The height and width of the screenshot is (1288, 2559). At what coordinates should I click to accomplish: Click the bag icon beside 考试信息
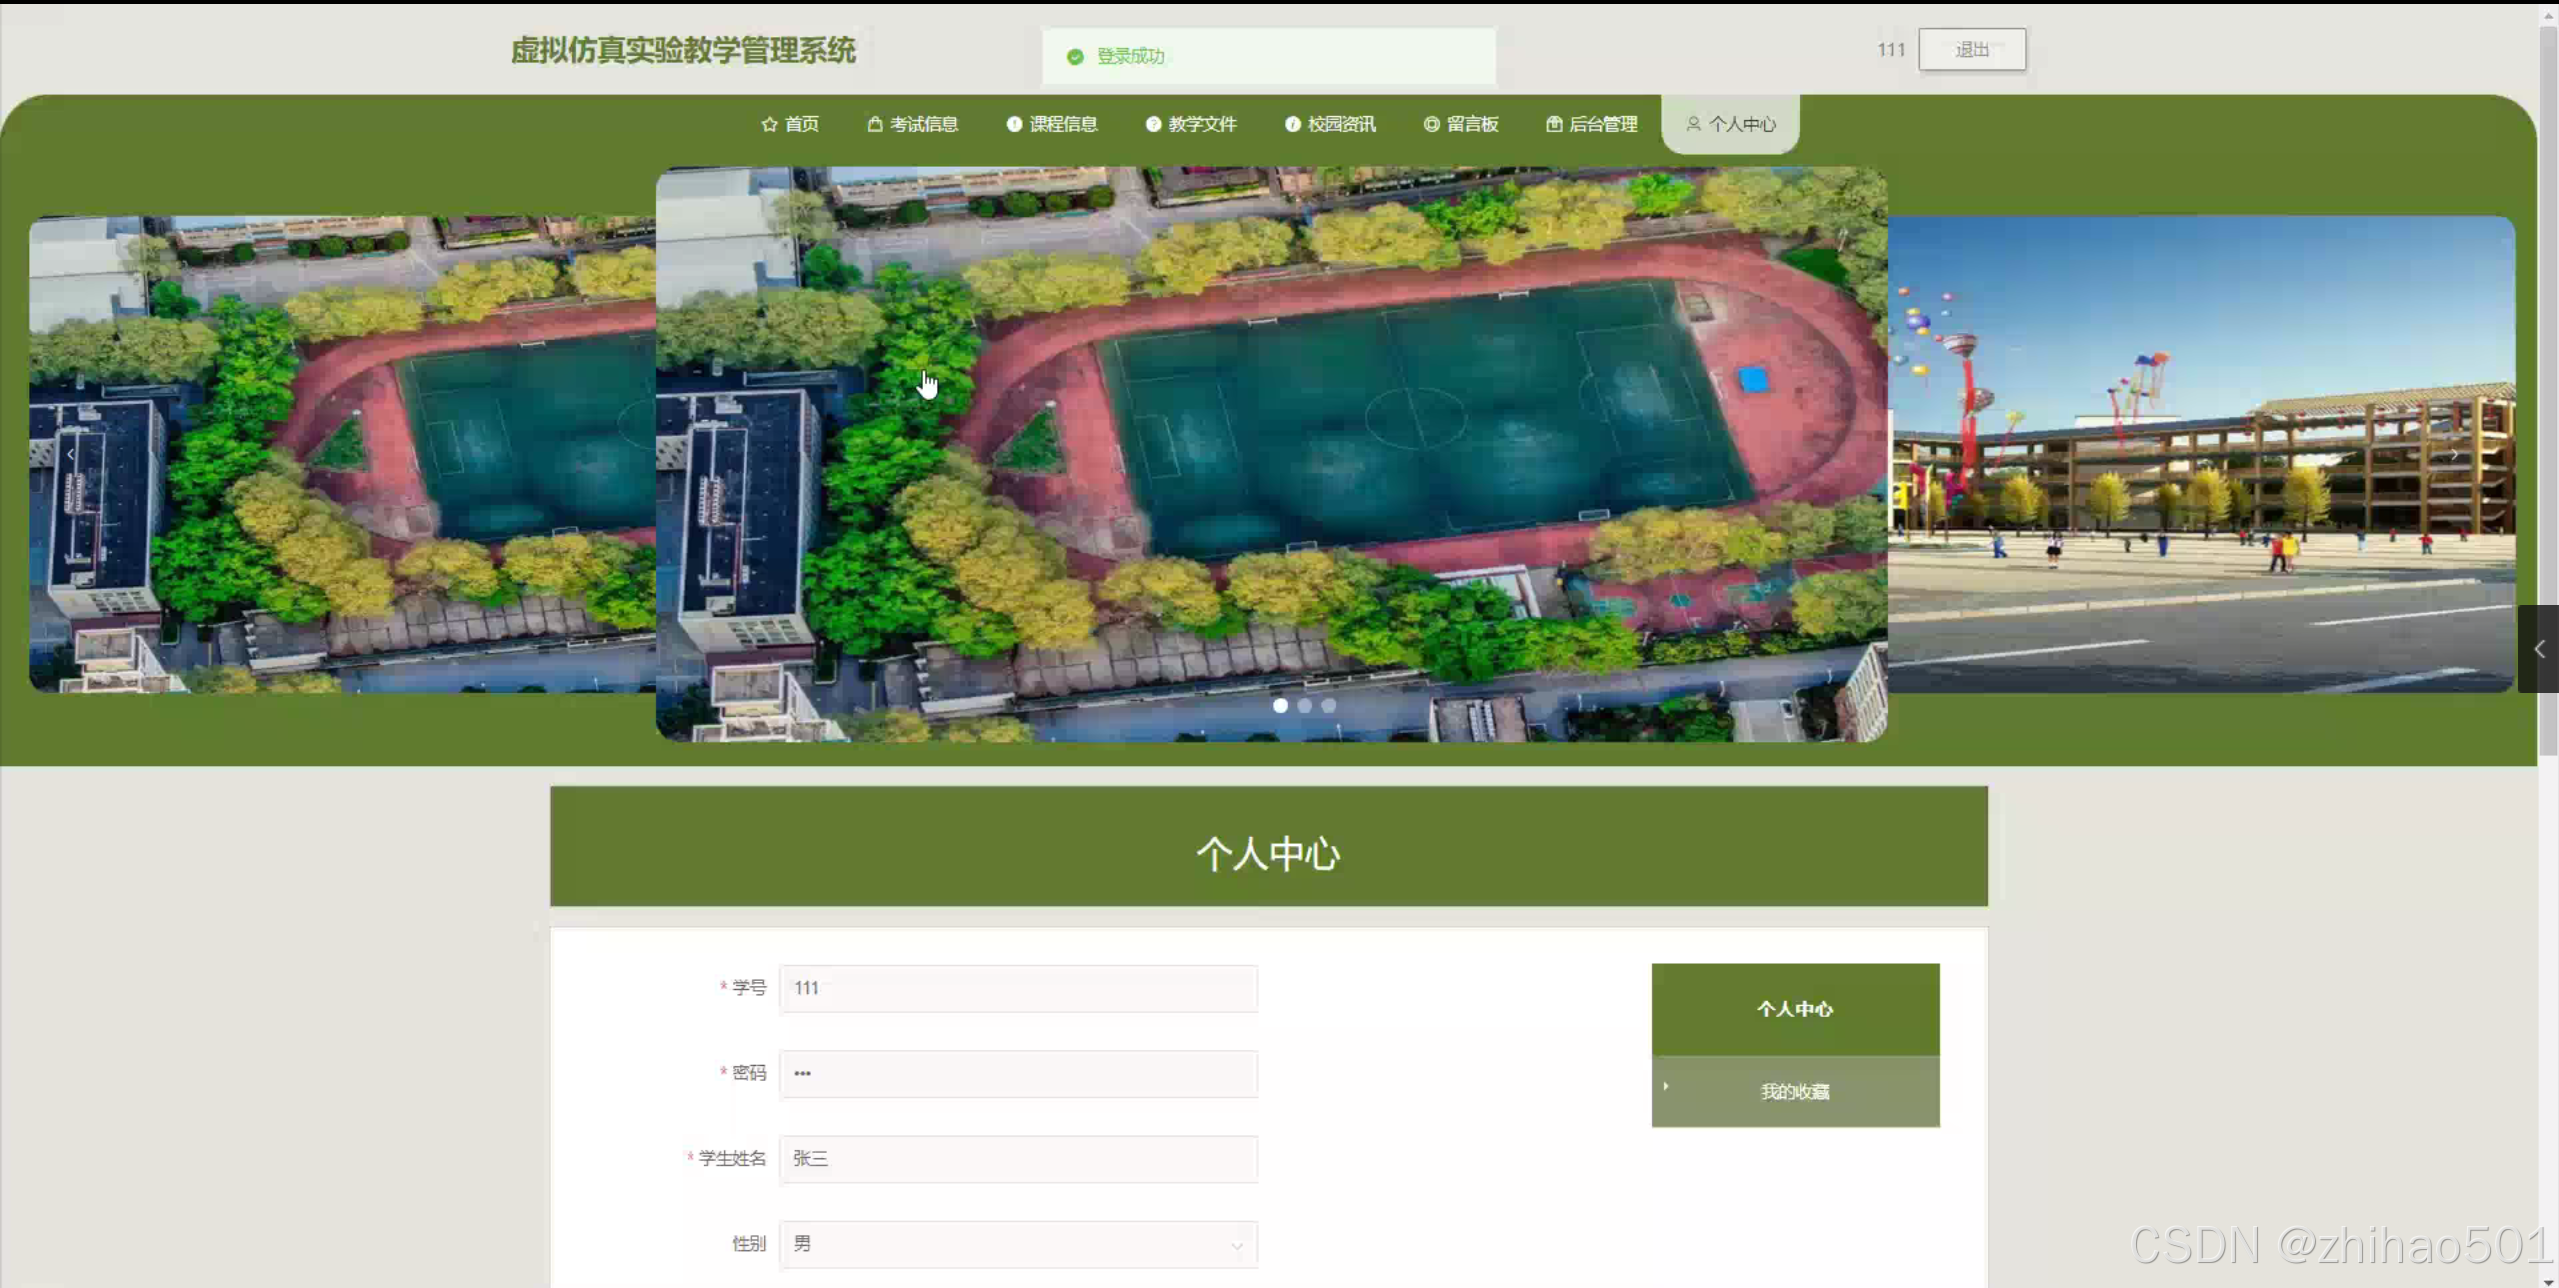[x=875, y=124]
